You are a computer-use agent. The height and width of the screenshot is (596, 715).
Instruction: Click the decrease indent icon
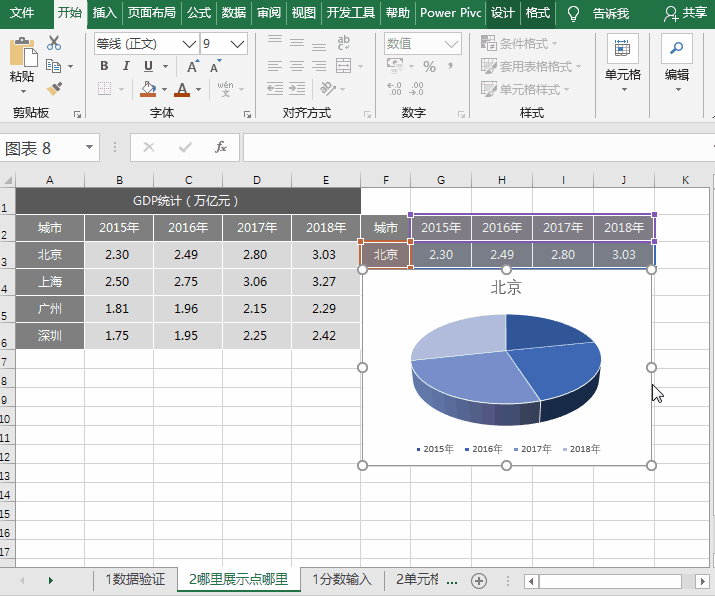click(x=275, y=88)
